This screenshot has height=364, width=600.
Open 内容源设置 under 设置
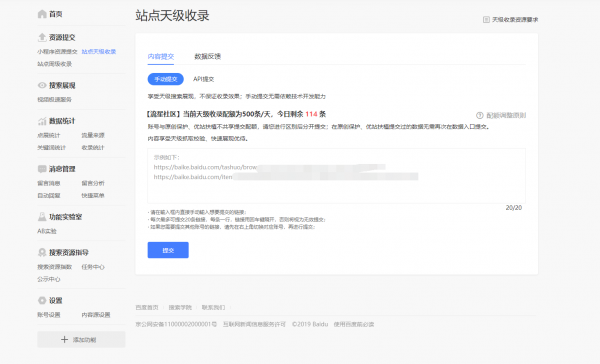tap(96, 315)
